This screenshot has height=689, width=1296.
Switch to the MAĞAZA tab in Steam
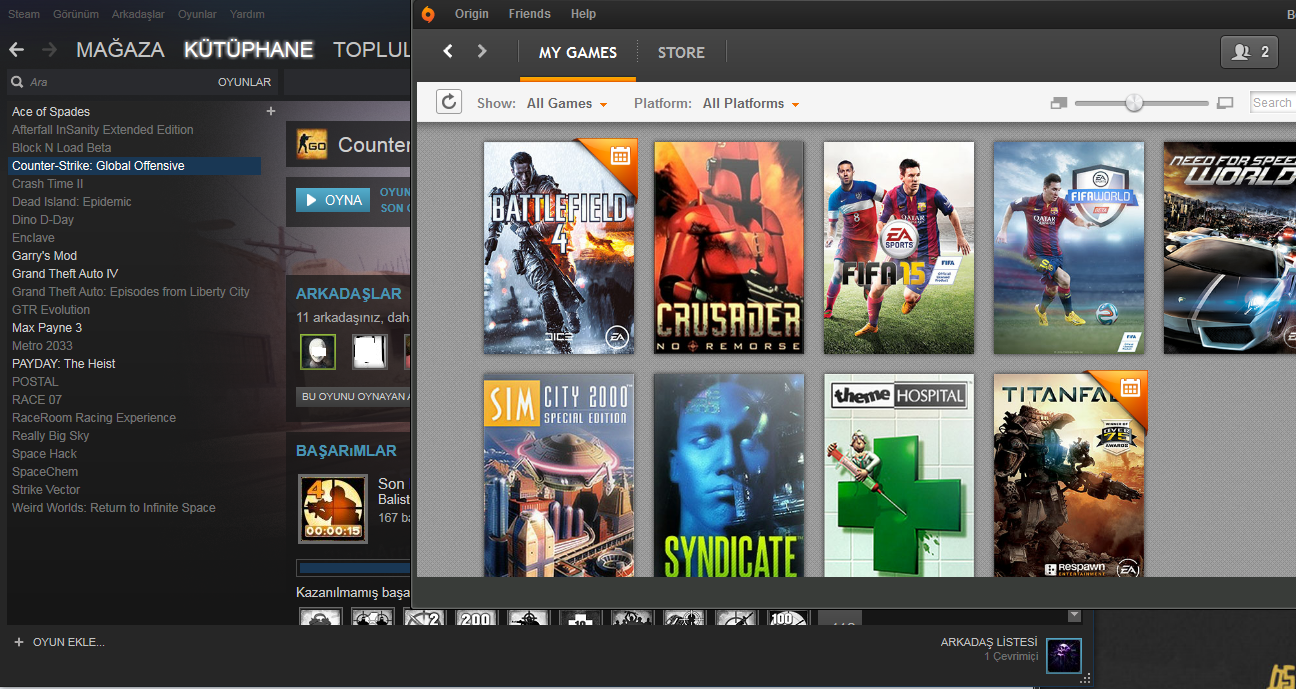tap(120, 49)
